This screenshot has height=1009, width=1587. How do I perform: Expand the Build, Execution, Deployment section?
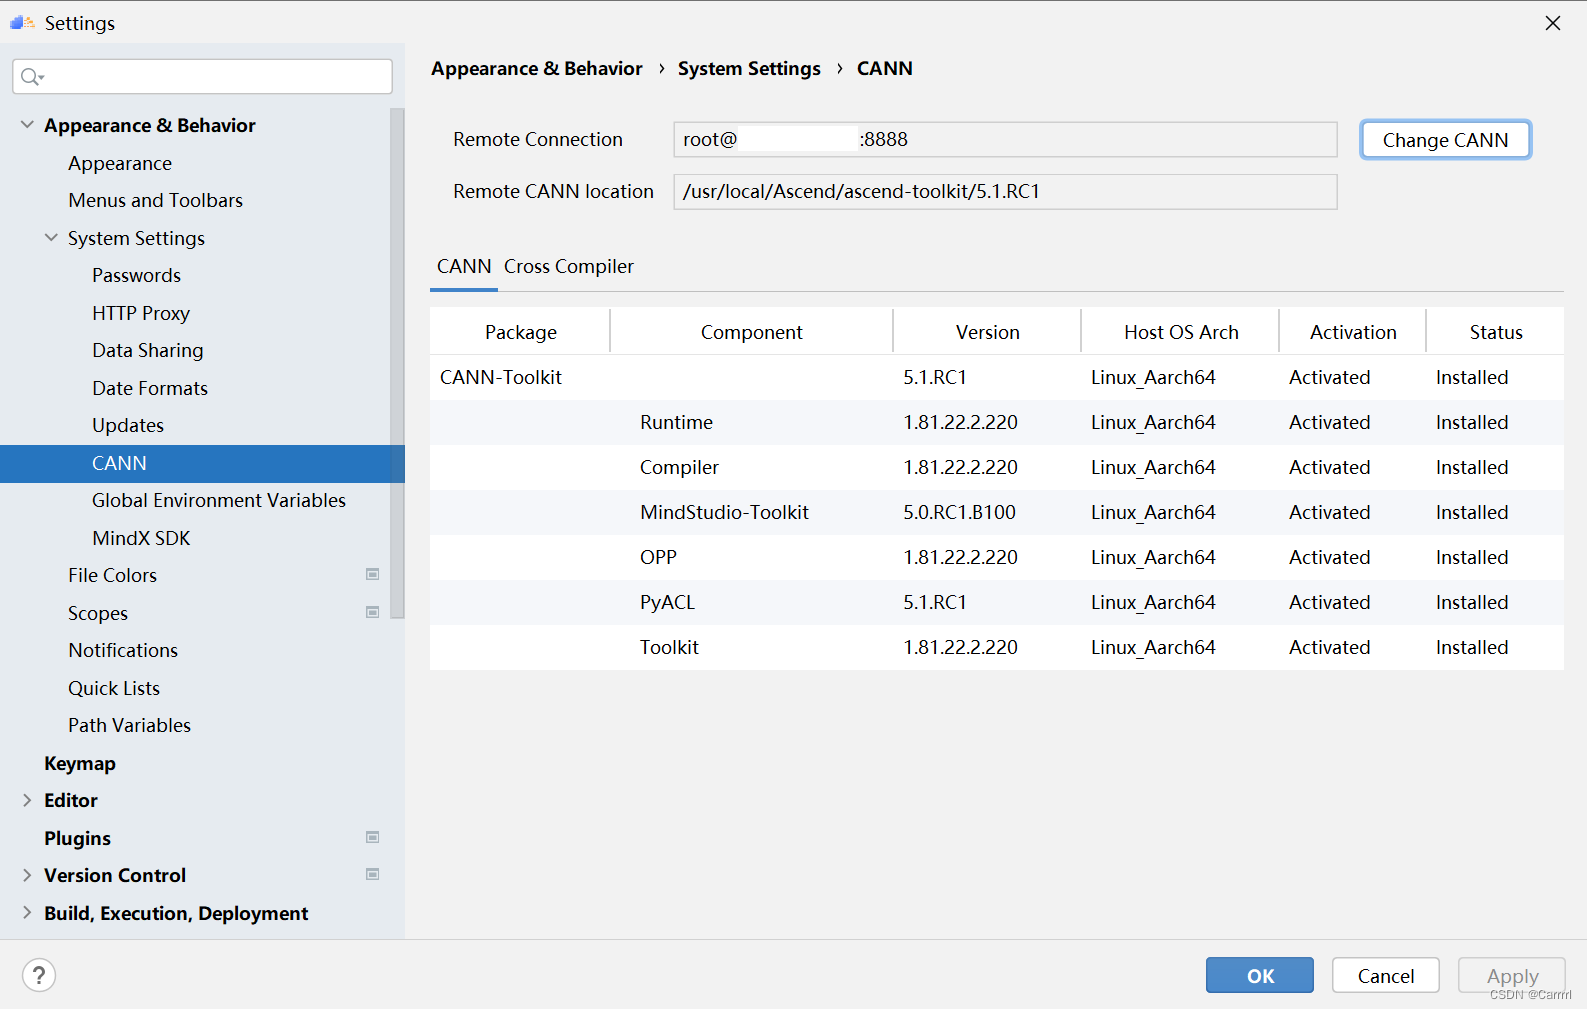tap(27, 913)
